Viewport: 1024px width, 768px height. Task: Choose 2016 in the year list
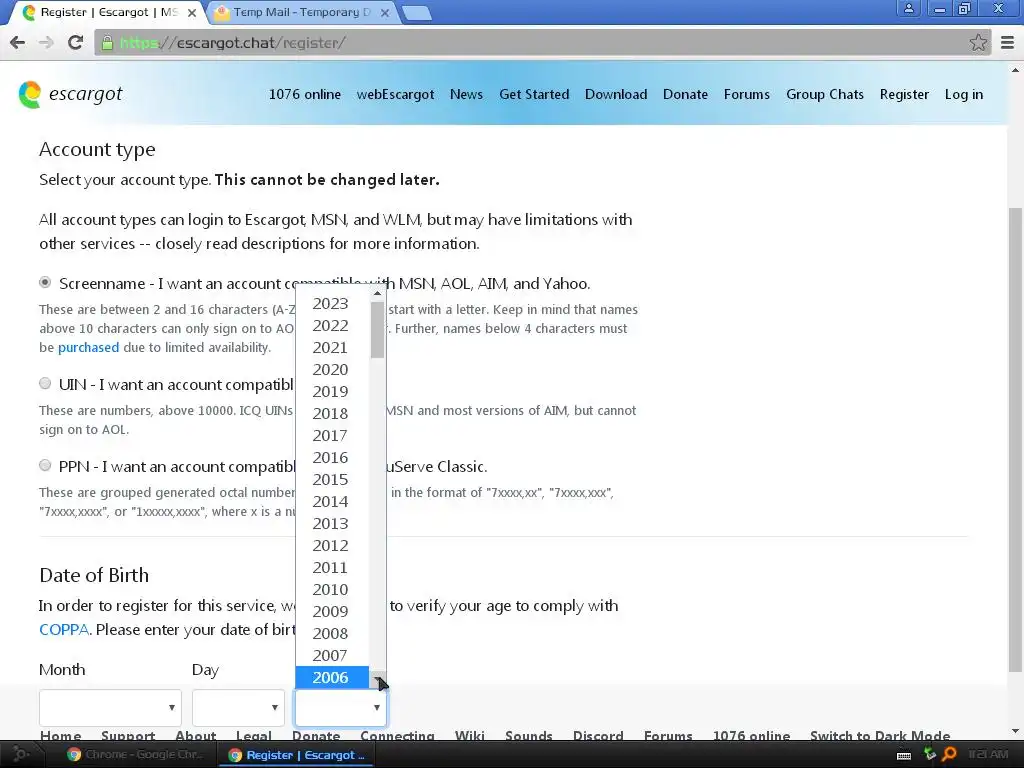pos(332,458)
